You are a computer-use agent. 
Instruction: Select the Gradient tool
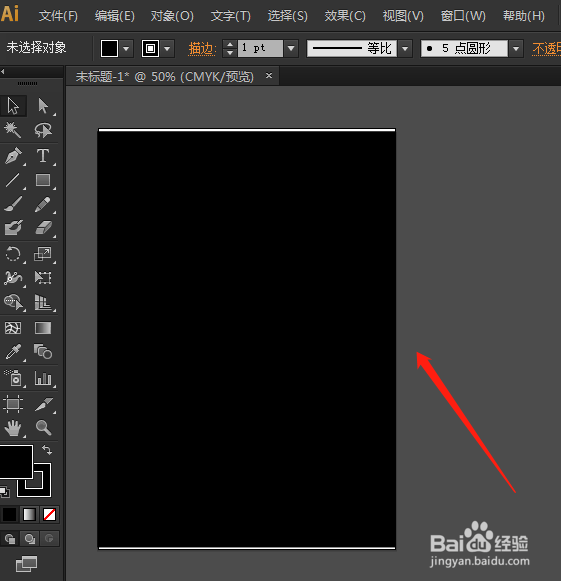(x=43, y=328)
